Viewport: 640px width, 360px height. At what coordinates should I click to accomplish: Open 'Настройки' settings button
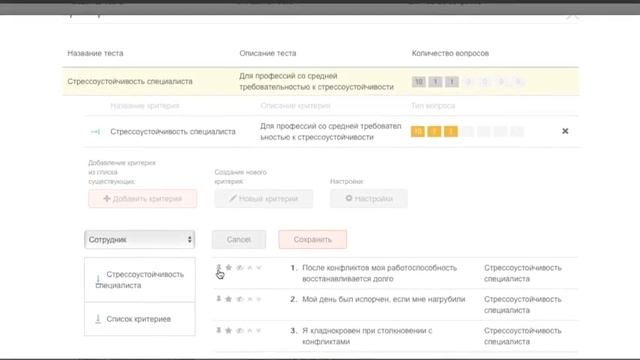click(369, 198)
